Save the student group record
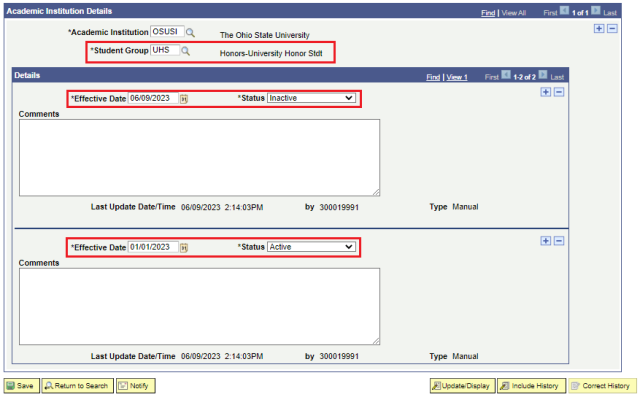Image resolution: width=640 pixels, height=397 pixels. pyautogui.click(x=22, y=386)
